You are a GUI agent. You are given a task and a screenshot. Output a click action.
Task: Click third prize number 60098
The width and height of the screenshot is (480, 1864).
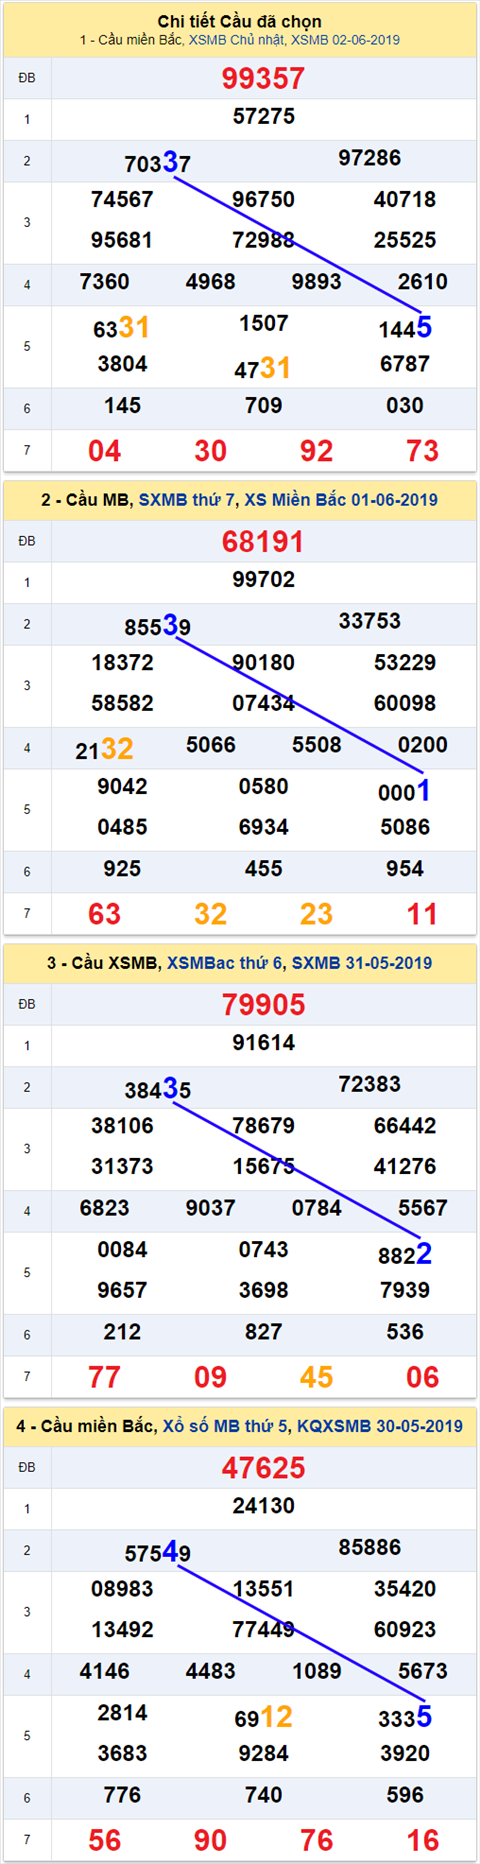pyautogui.click(x=405, y=703)
